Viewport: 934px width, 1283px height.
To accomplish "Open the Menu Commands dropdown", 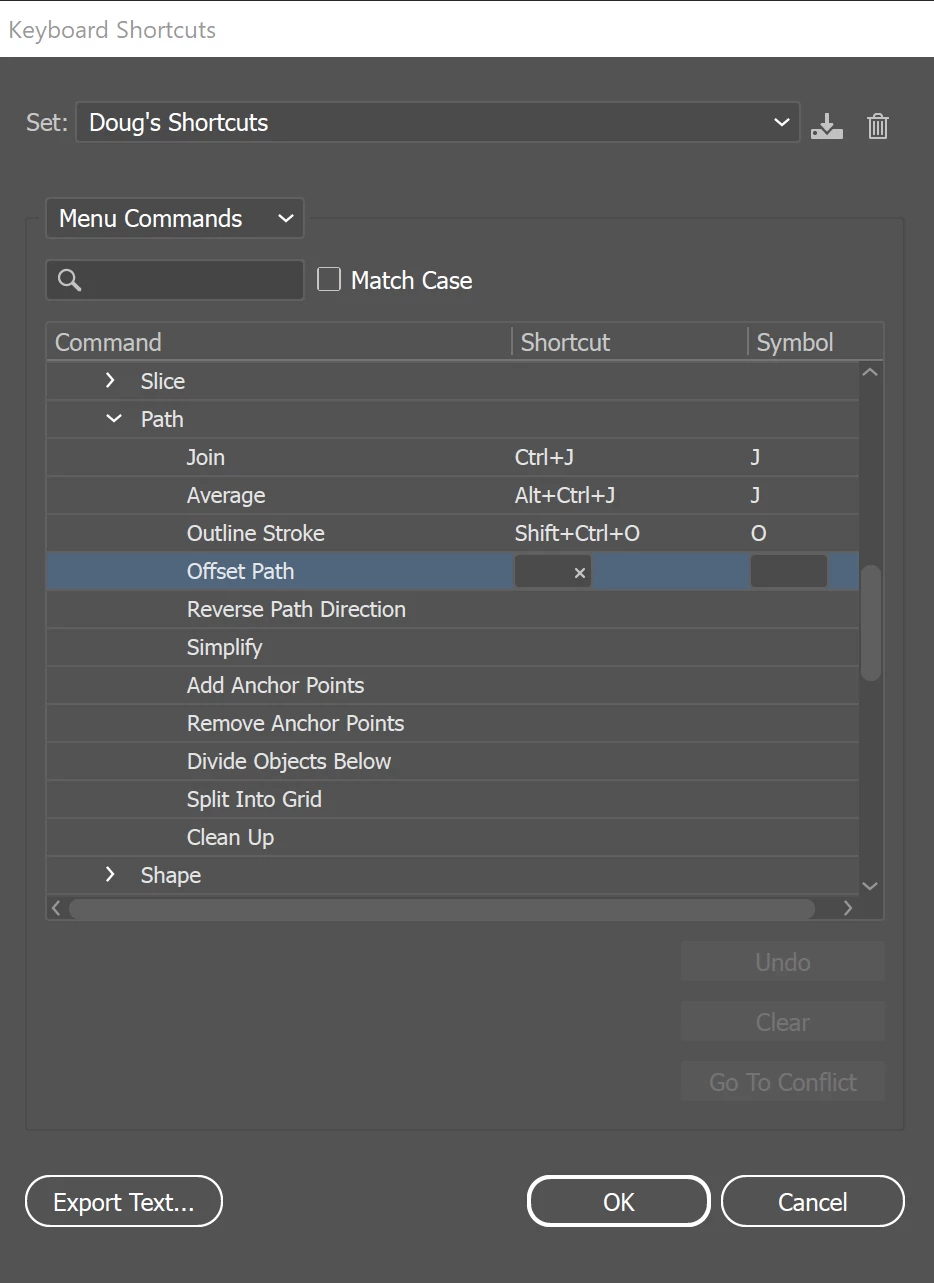I will 174,218.
